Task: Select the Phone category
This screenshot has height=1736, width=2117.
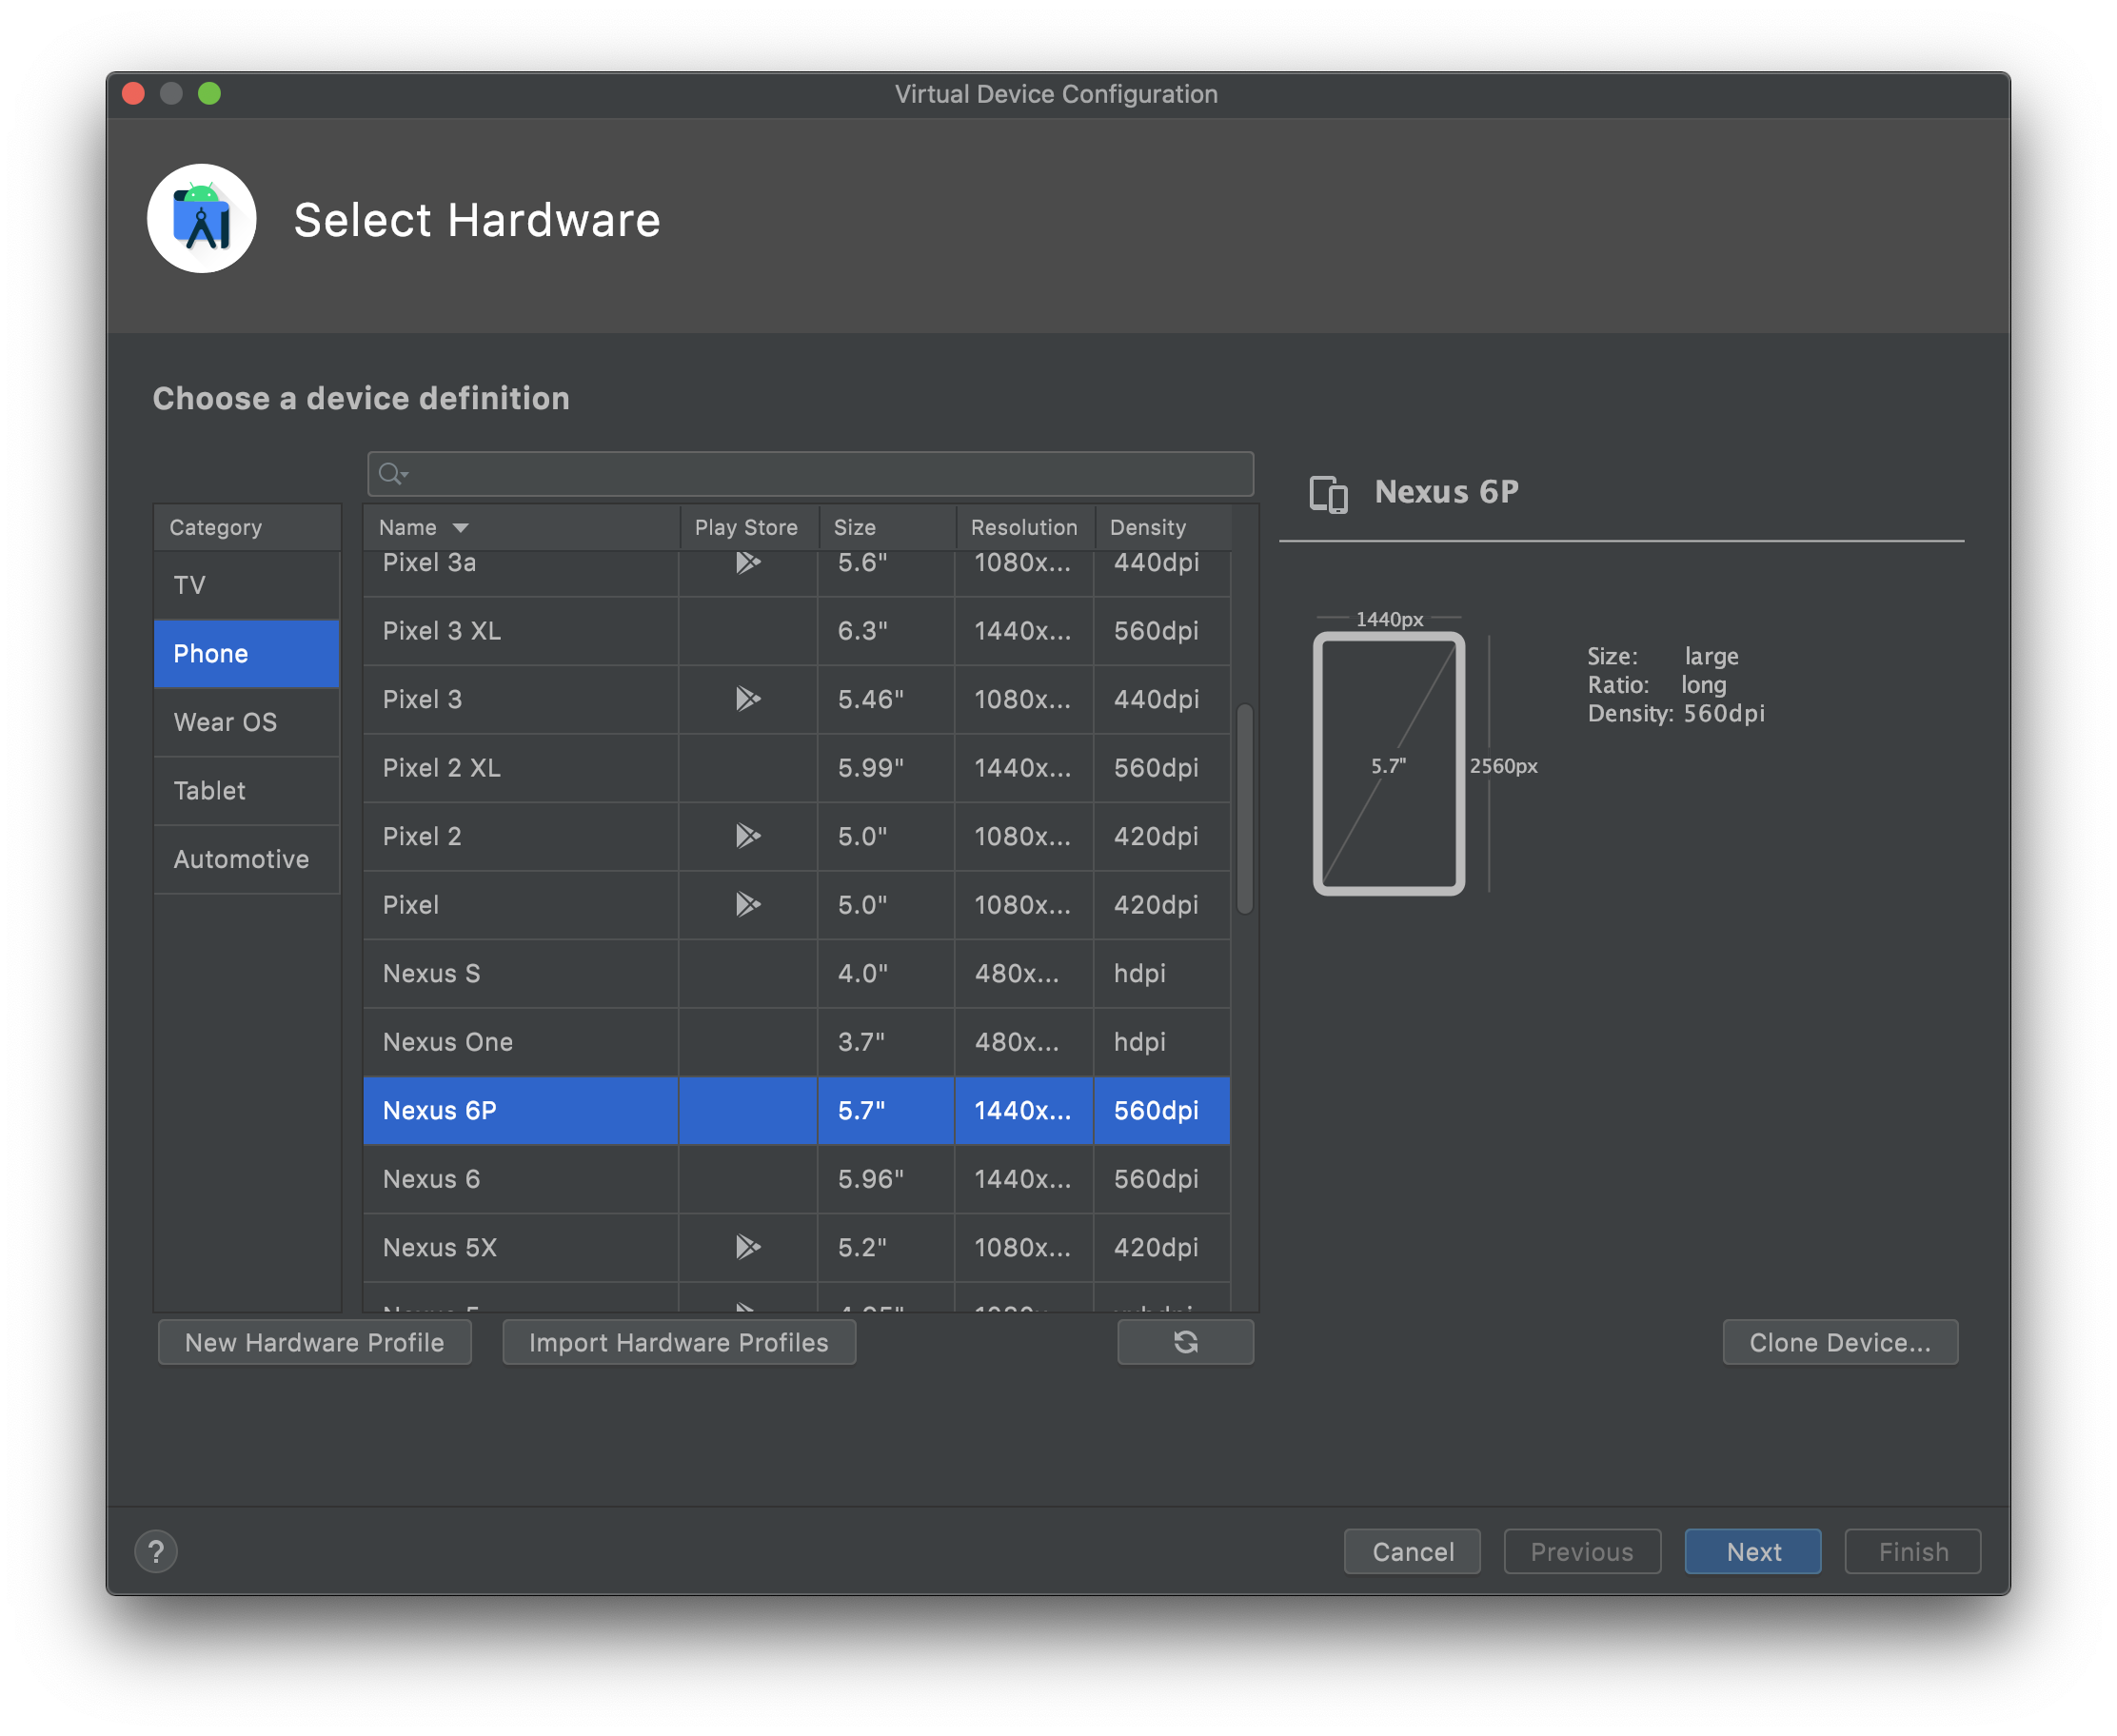Action: point(247,653)
